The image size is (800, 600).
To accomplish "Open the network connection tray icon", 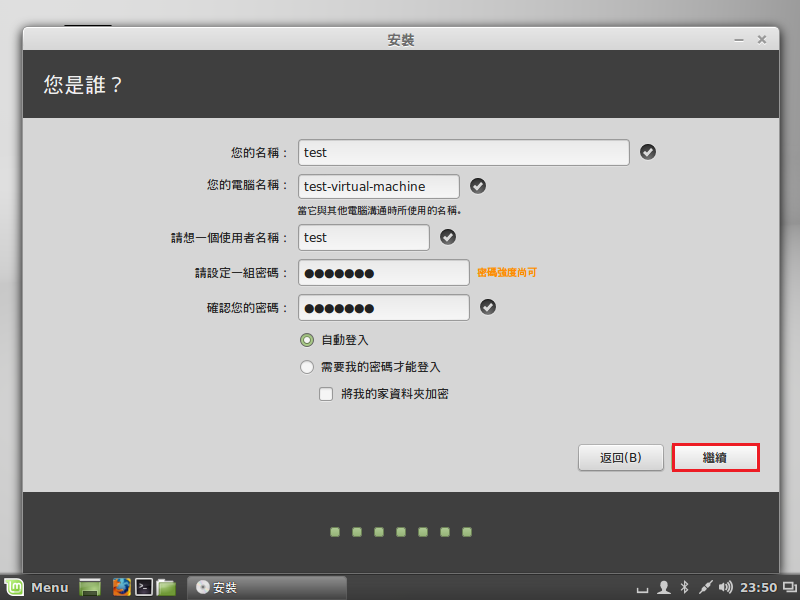I will coord(705,587).
